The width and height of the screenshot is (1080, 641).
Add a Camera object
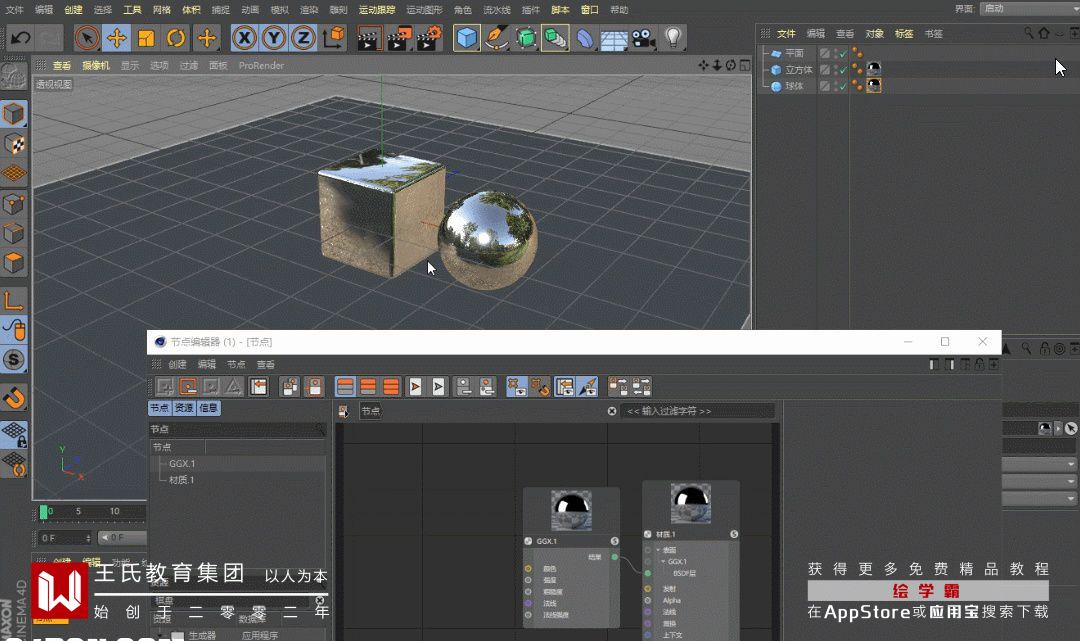pyautogui.click(x=643, y=37)
